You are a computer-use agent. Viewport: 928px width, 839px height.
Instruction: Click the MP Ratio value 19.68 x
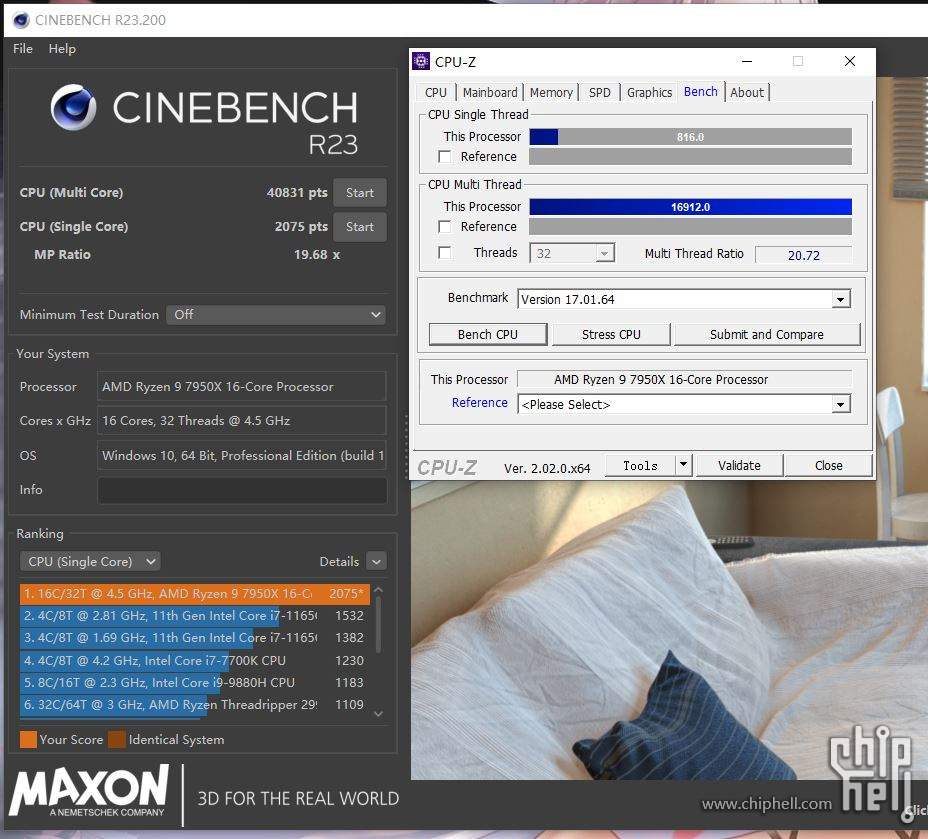pyautogui.click(x=317, y=254)
